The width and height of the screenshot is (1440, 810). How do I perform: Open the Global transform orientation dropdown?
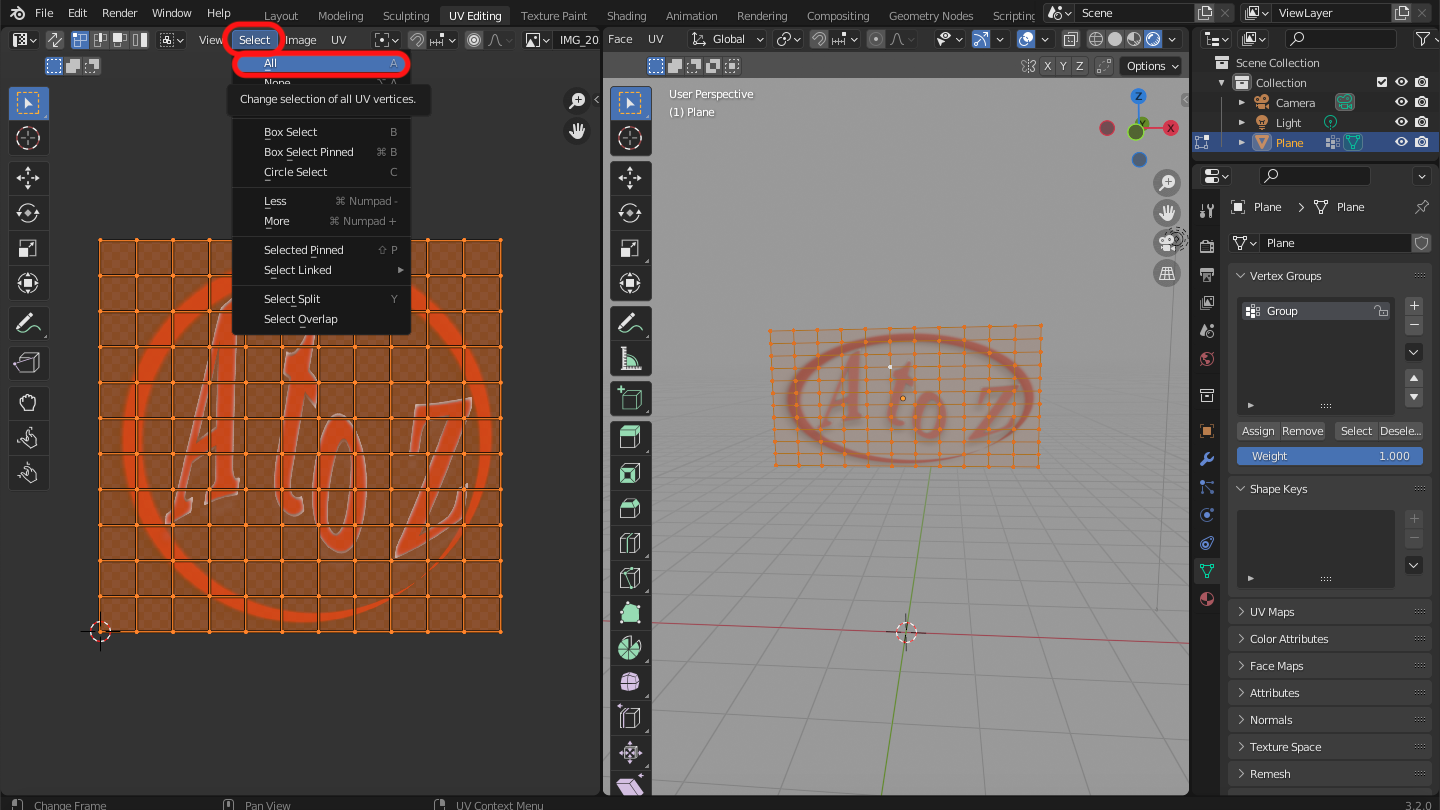click(728, 39)
